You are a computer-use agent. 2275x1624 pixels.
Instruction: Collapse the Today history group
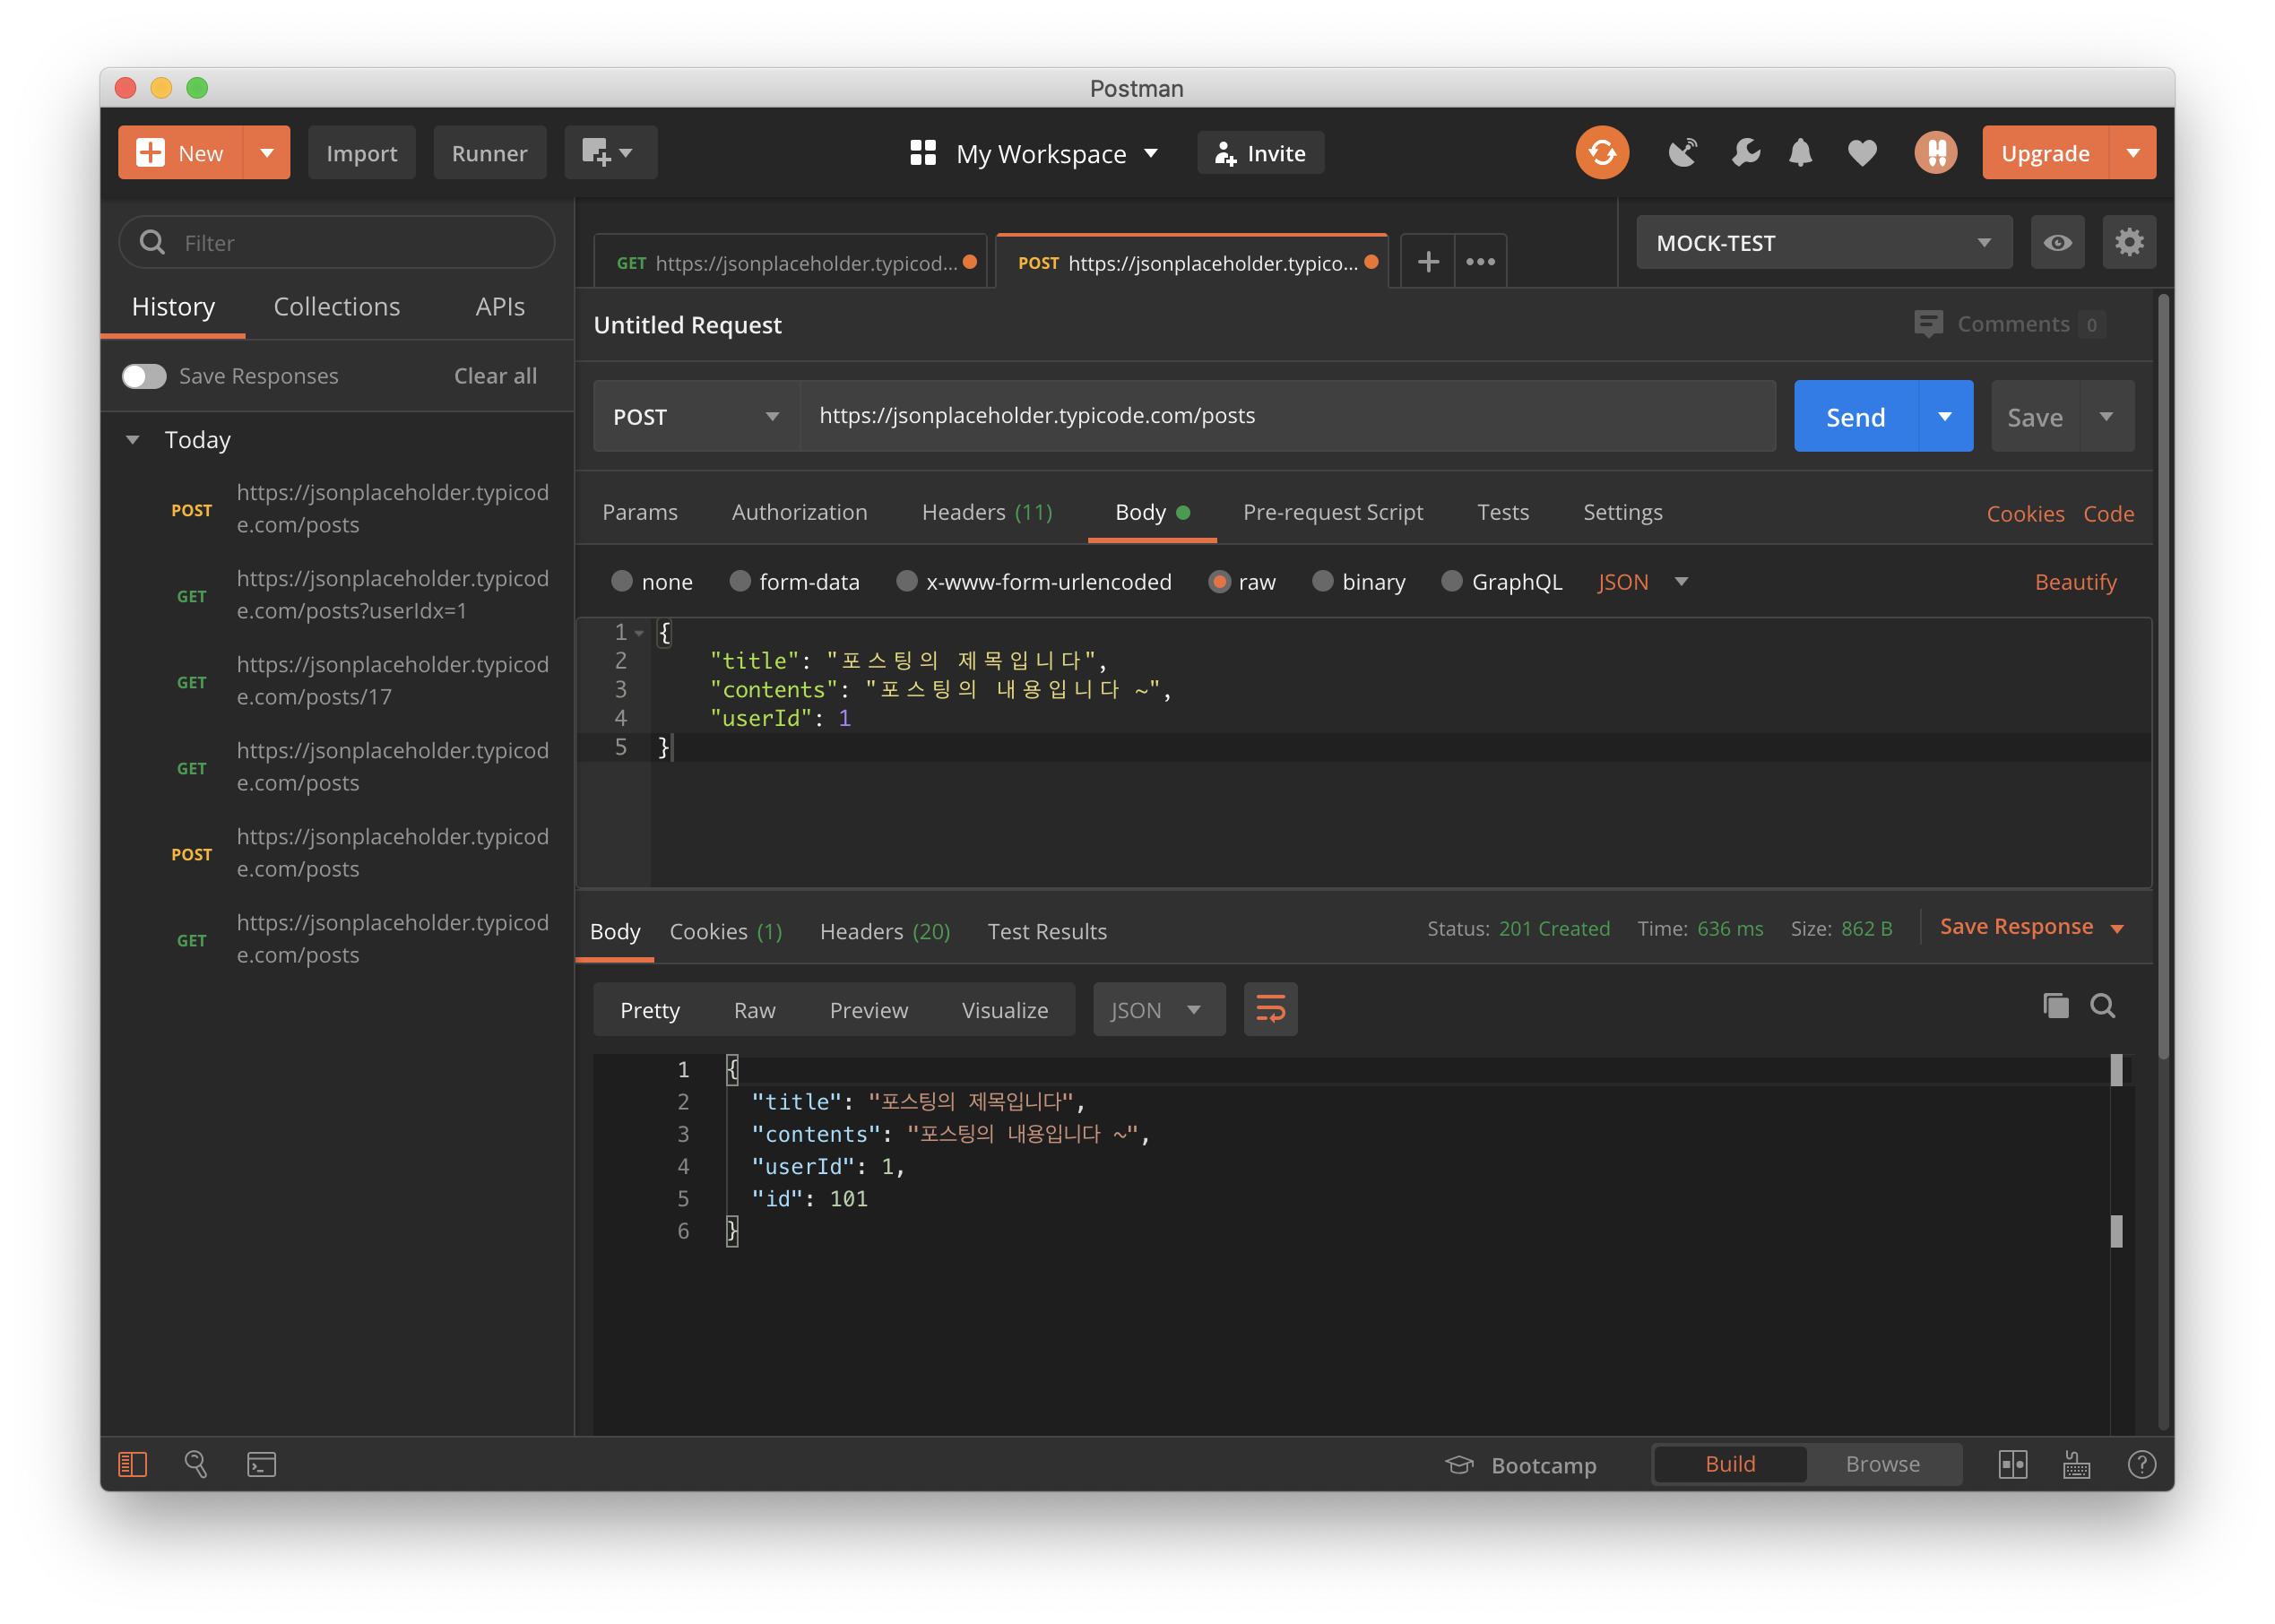[x=133, y=440]
